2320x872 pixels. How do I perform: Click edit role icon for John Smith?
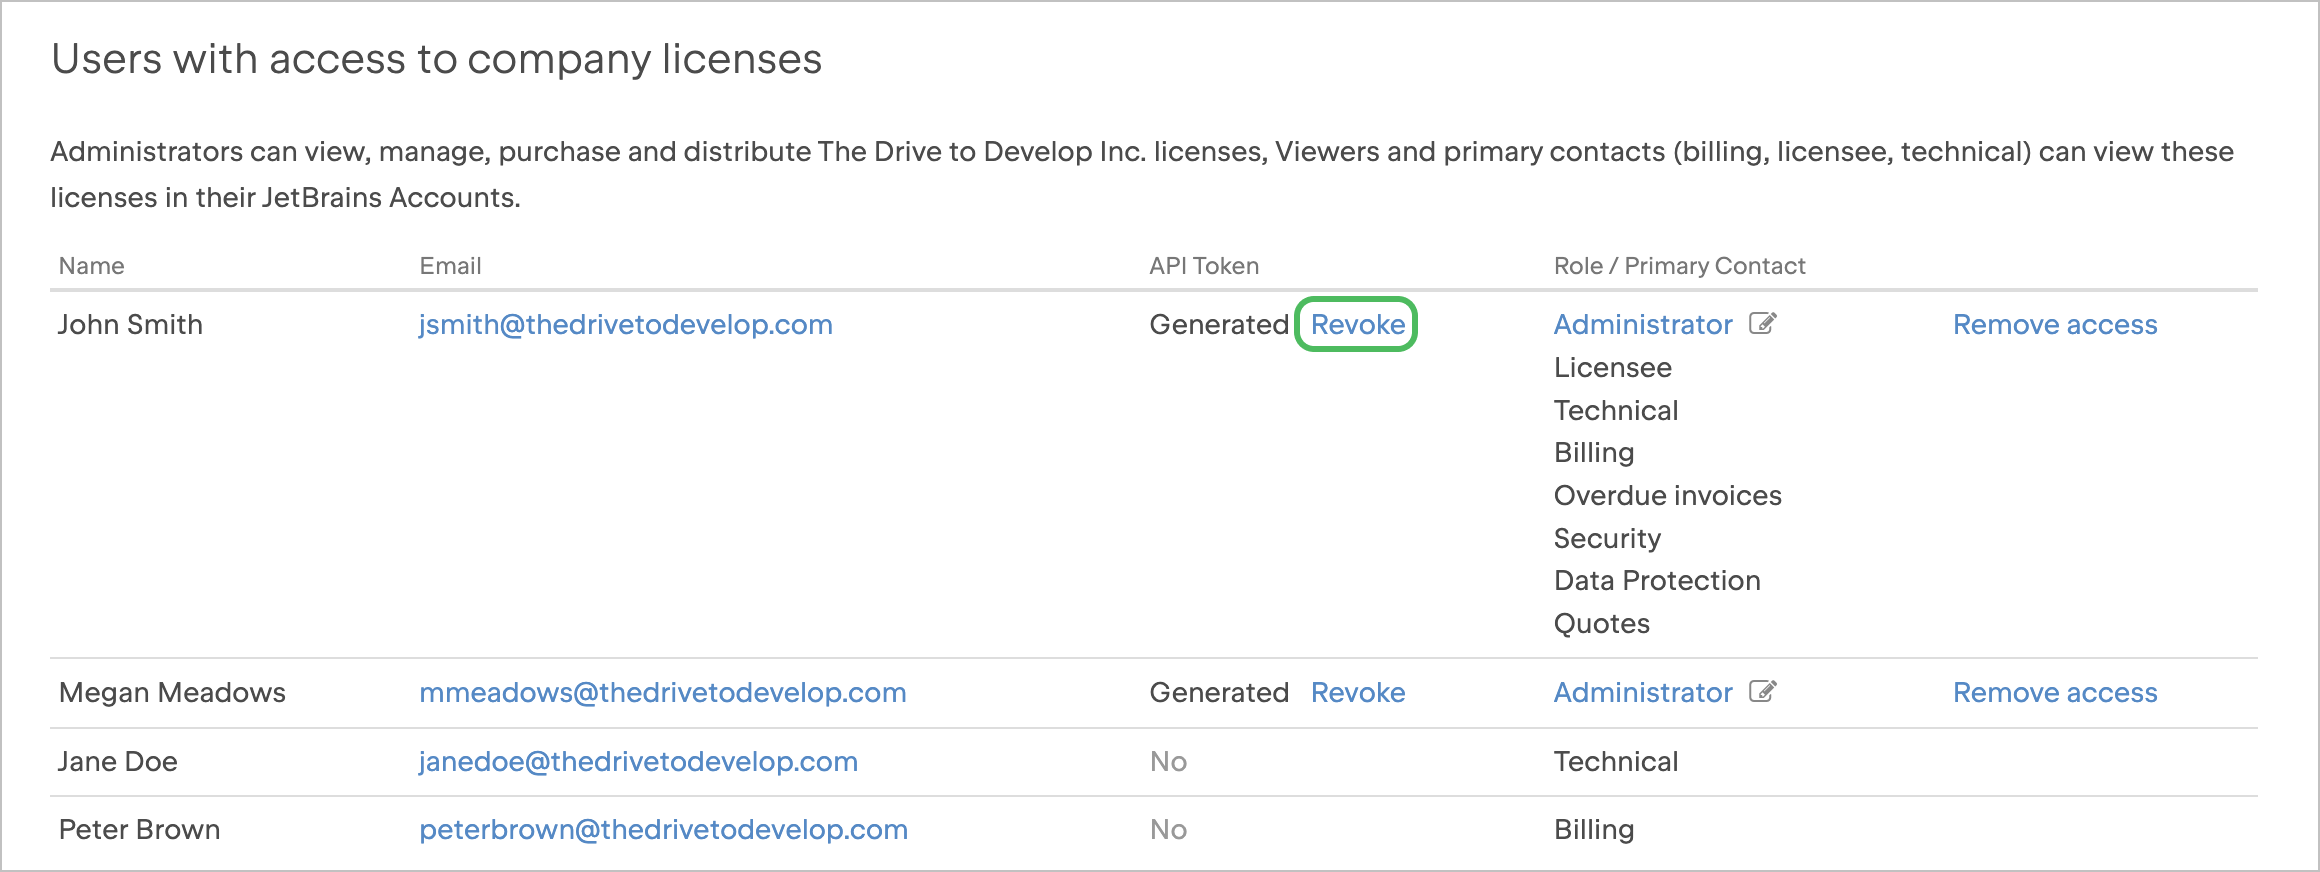(1762, 324)
